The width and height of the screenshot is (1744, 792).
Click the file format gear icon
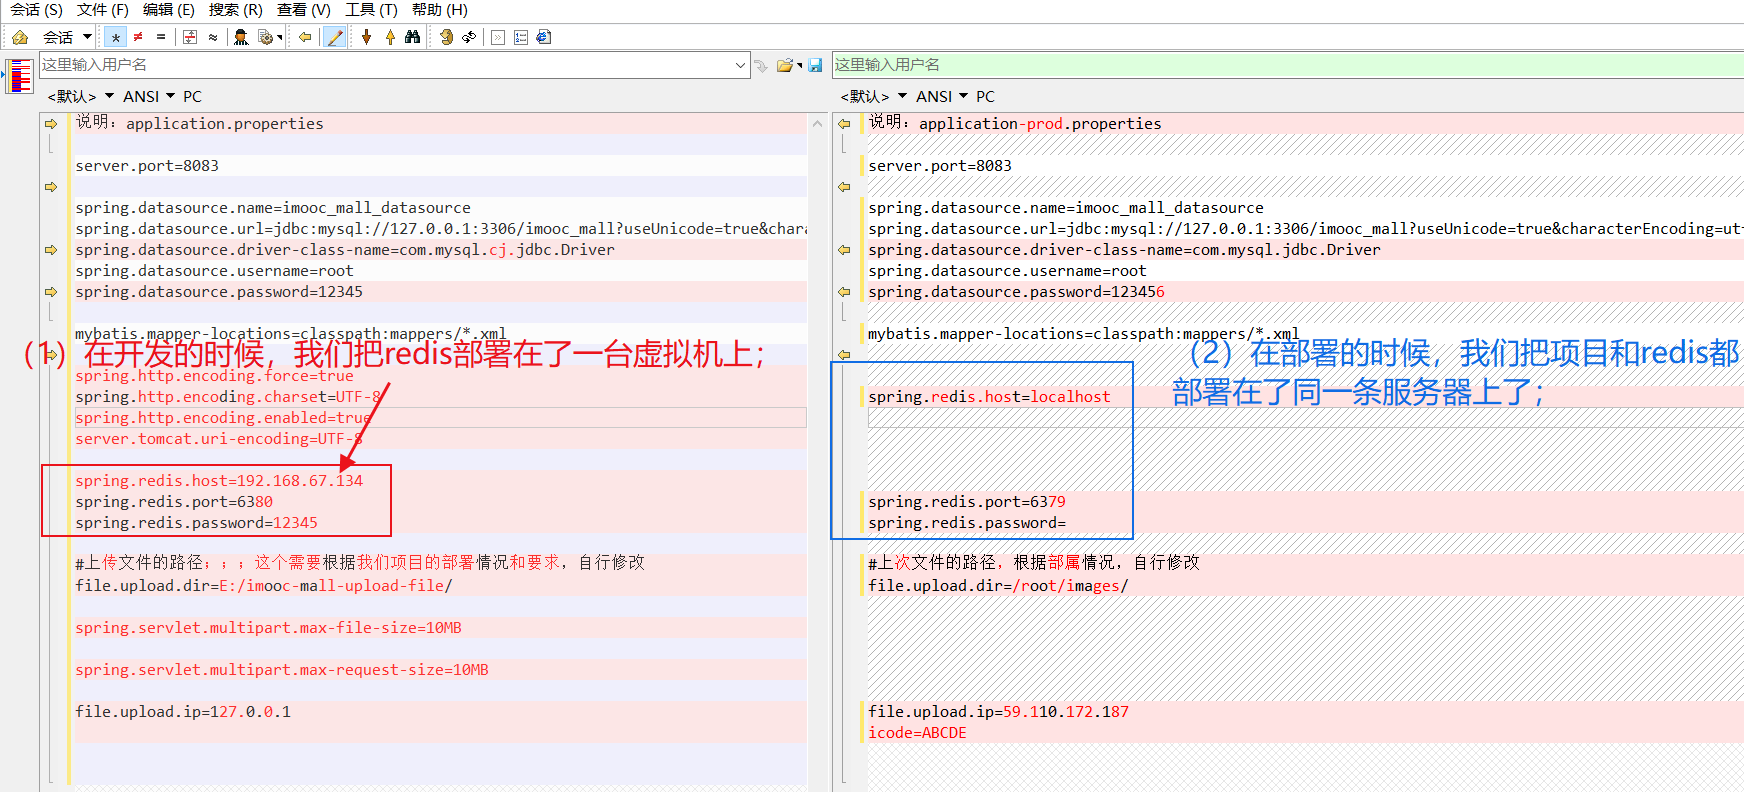click(265, 37)
